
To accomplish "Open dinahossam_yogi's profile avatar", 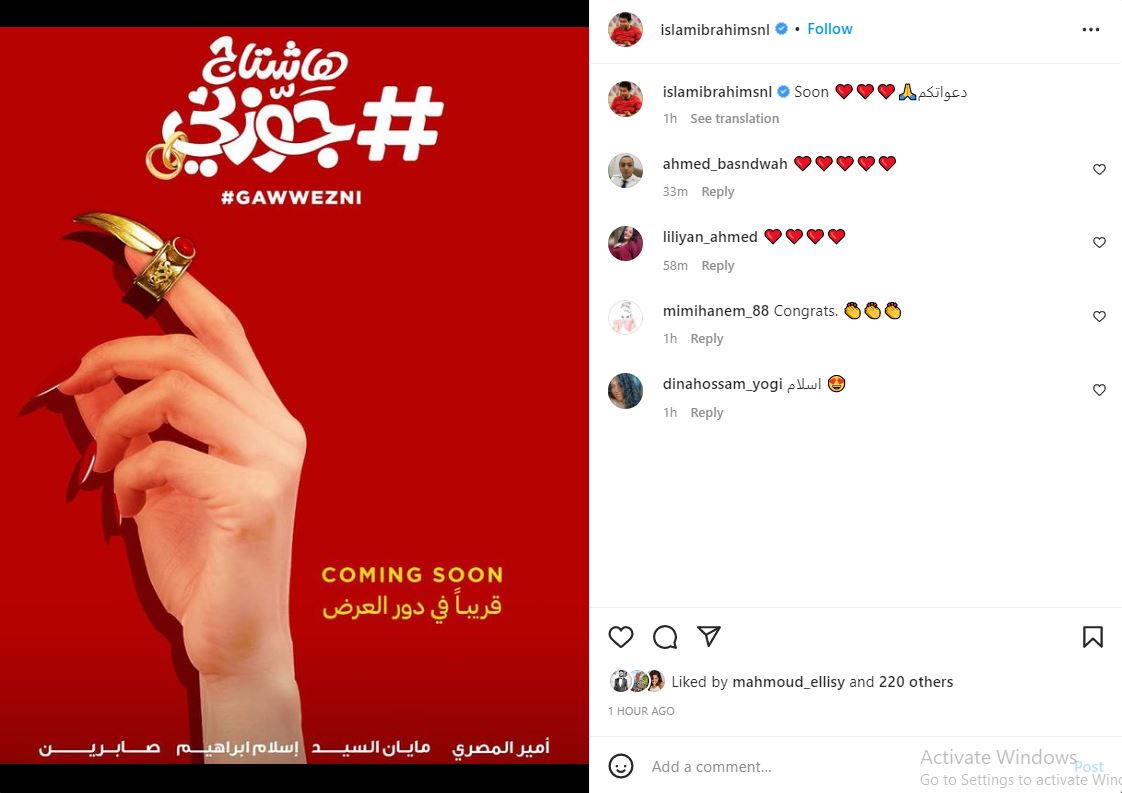I will [625, 391].
